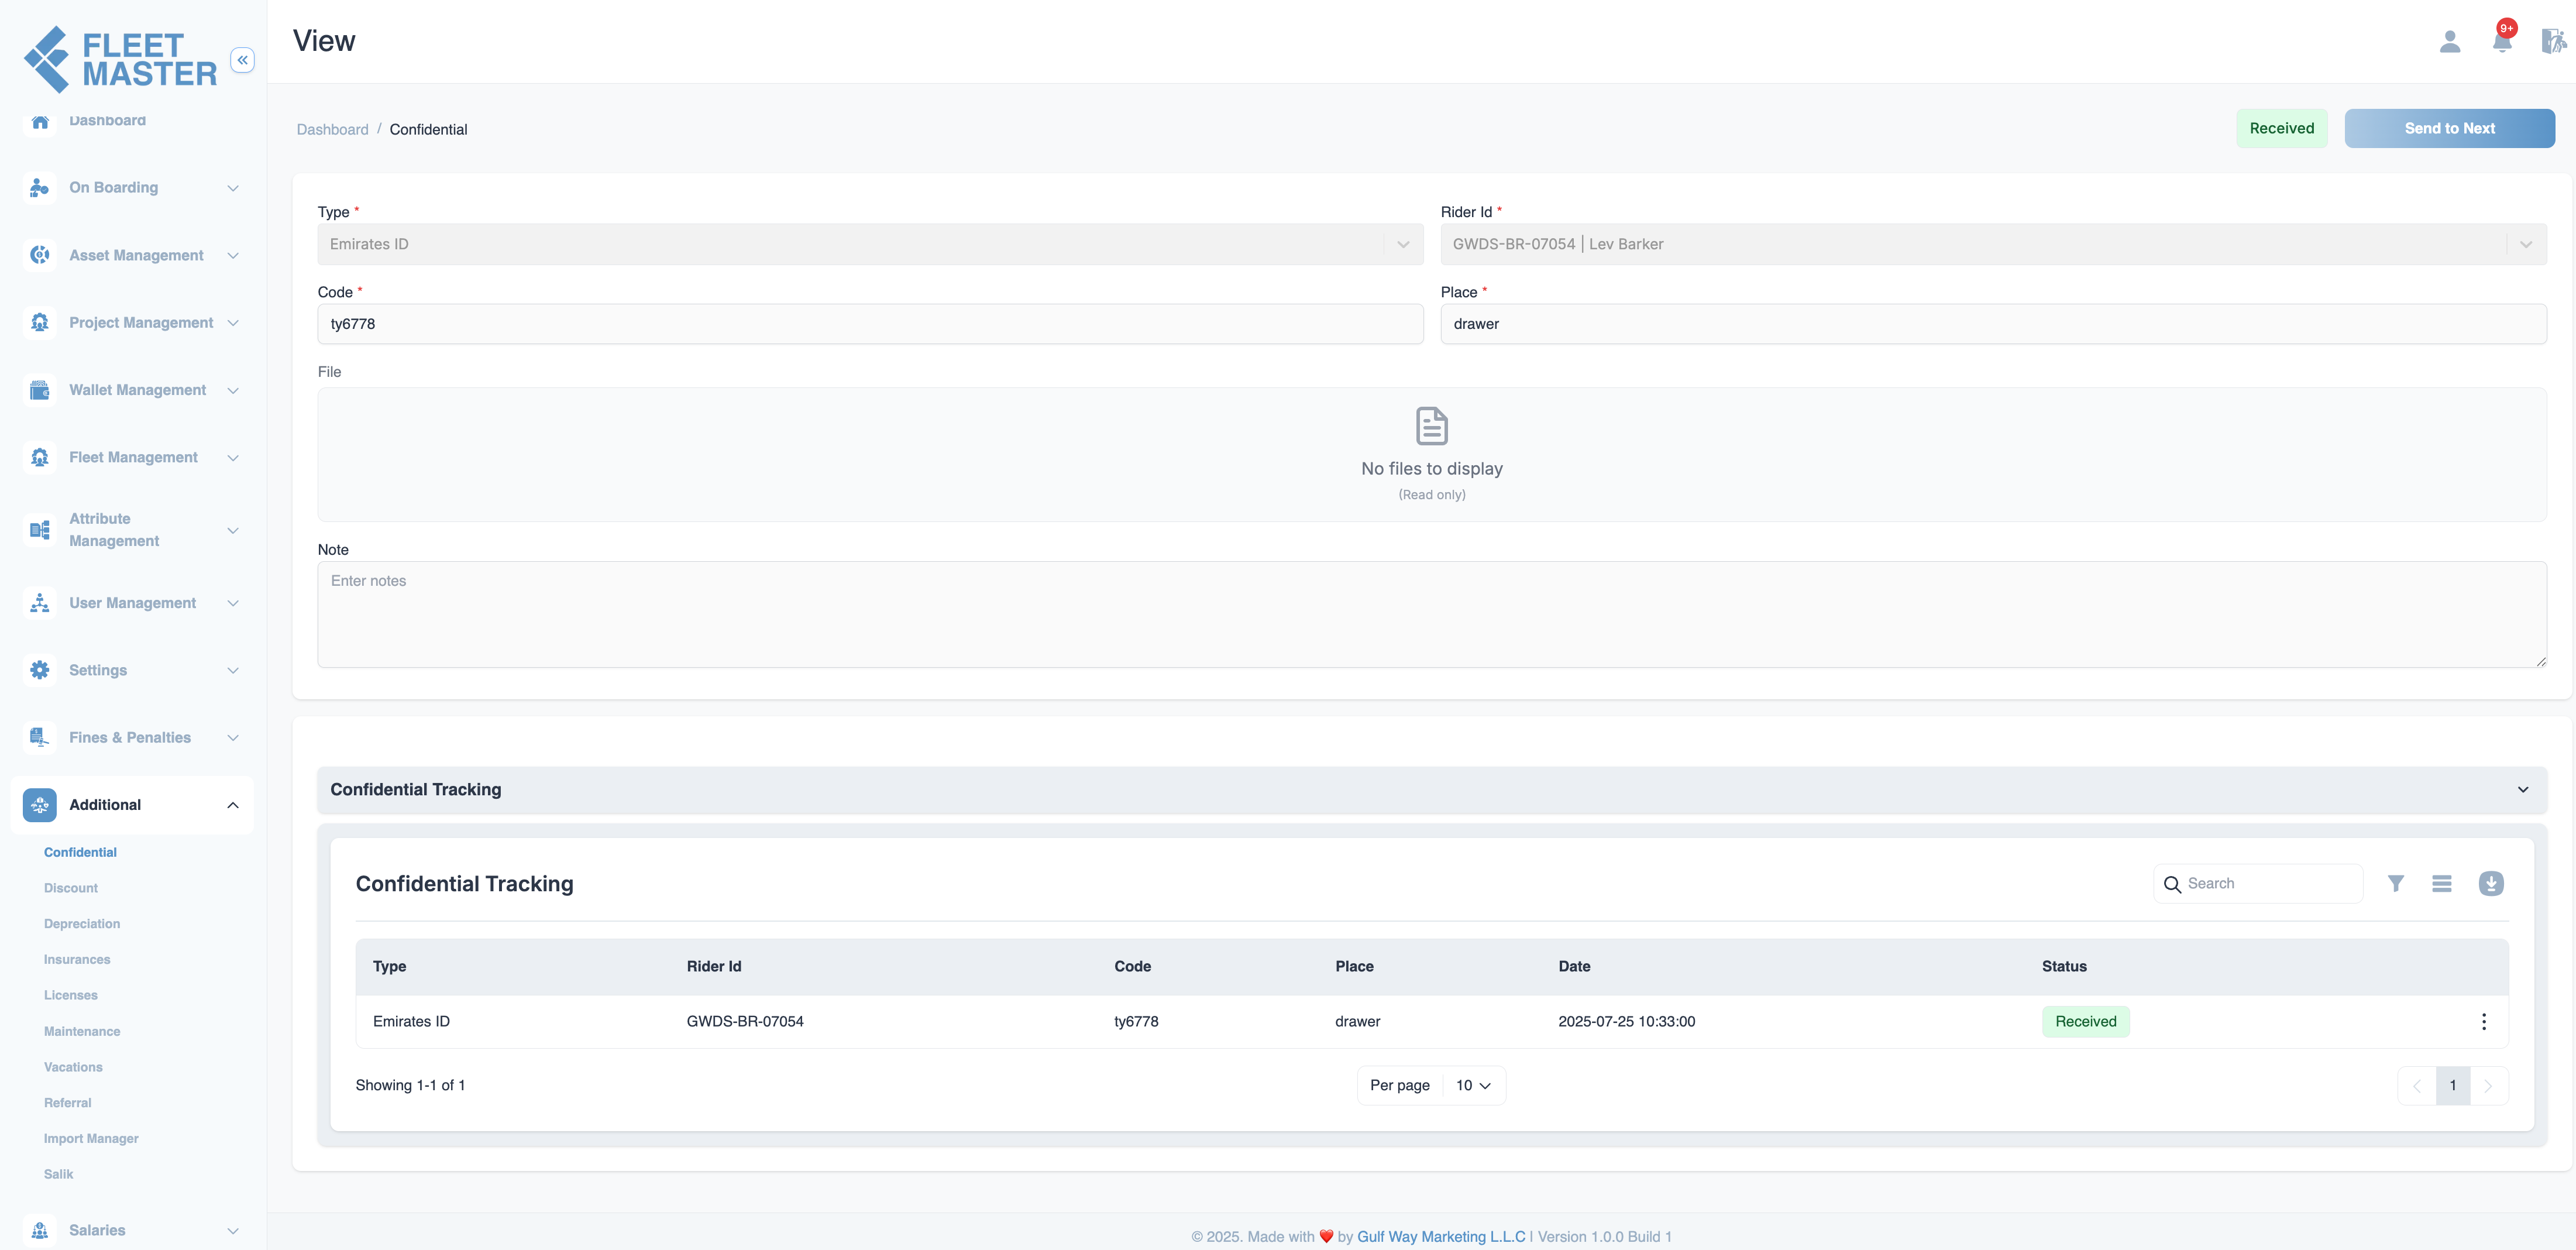Open the Rider Id dropdown
The width and height of the screenshot is (2576, 1250).
[x=1993, y=244]
